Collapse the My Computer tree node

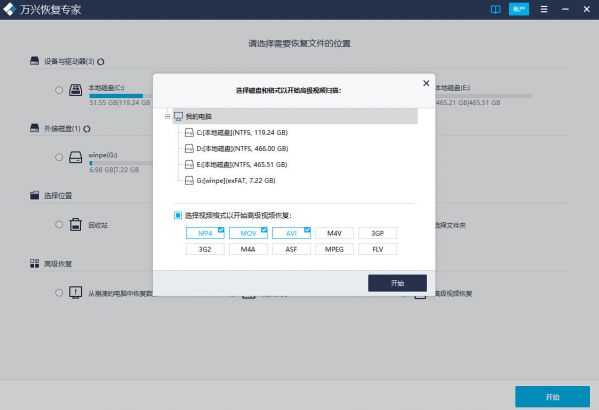coord(167,116)
